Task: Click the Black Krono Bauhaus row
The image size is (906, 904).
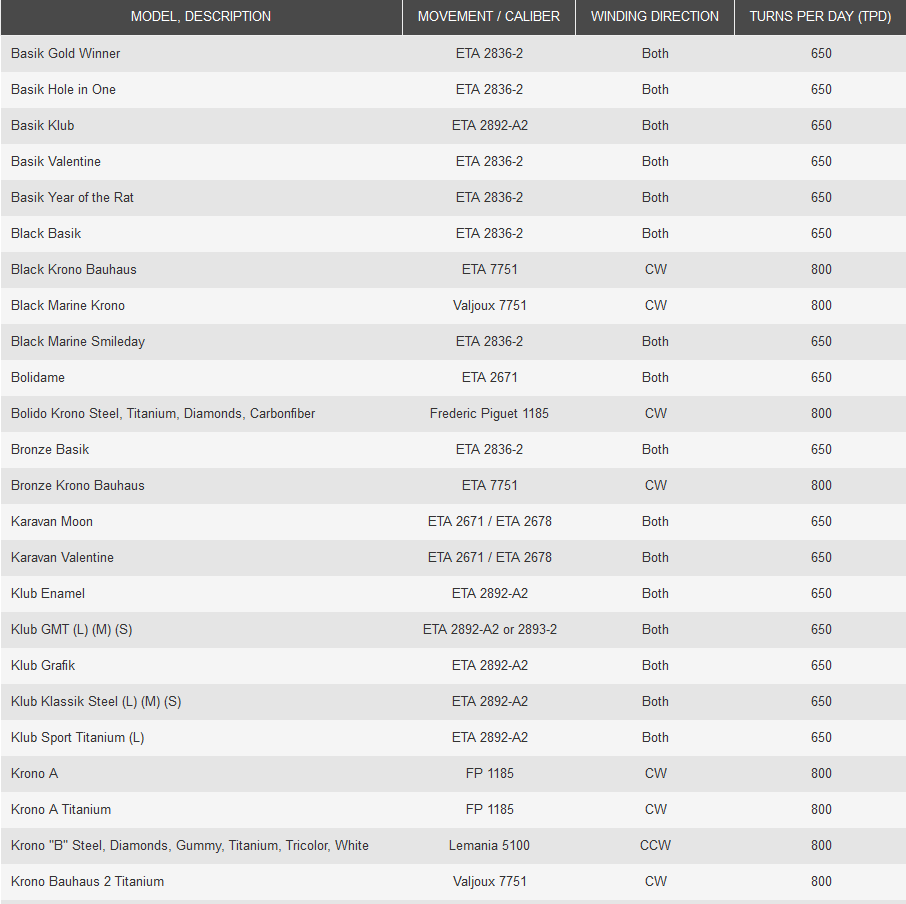Action: point(74,269)
